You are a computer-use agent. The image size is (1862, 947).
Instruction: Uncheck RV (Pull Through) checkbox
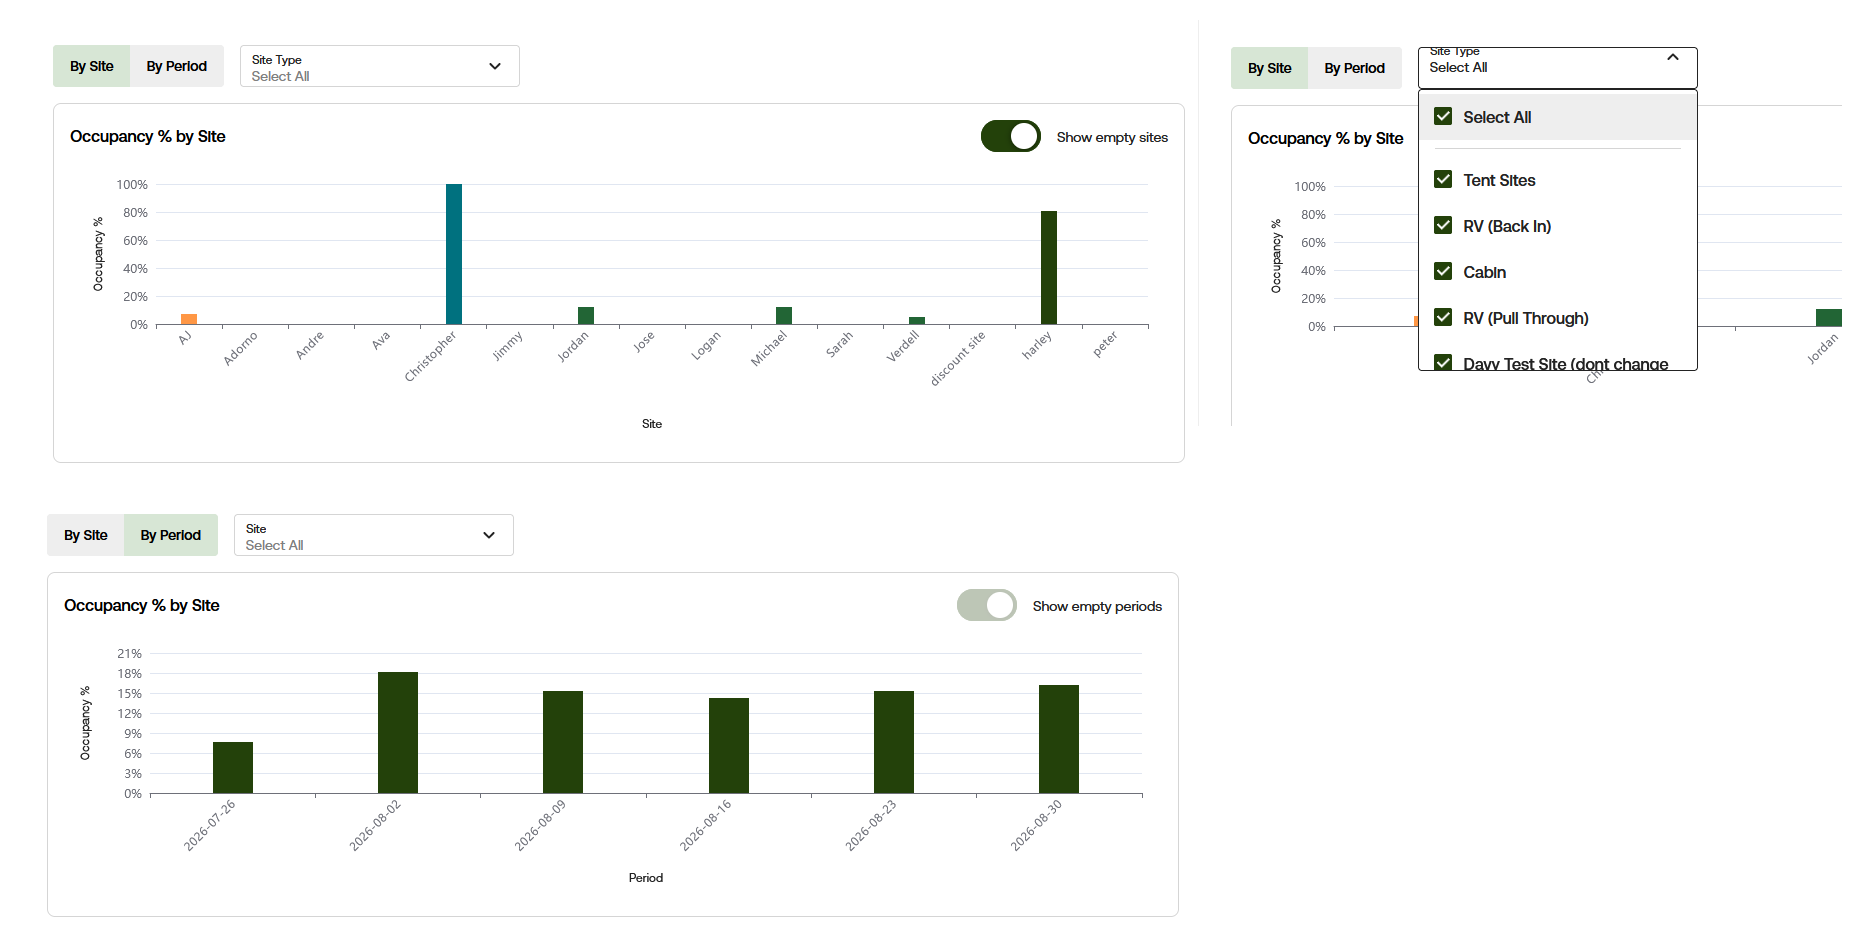[x=1443, y=317]
